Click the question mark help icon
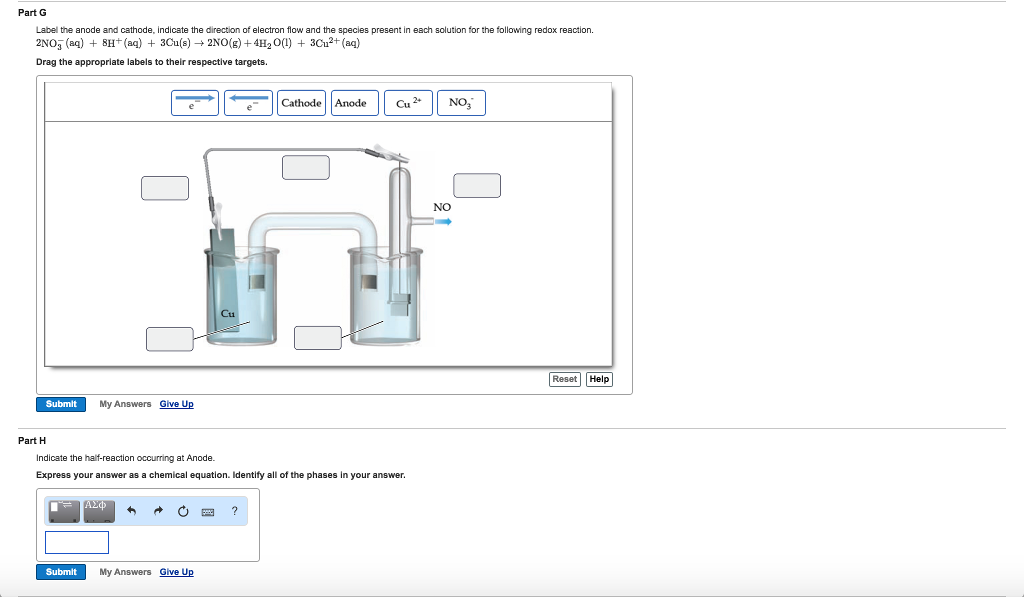The width and height of the screenshot is (1024, 597). click(234, 512)
